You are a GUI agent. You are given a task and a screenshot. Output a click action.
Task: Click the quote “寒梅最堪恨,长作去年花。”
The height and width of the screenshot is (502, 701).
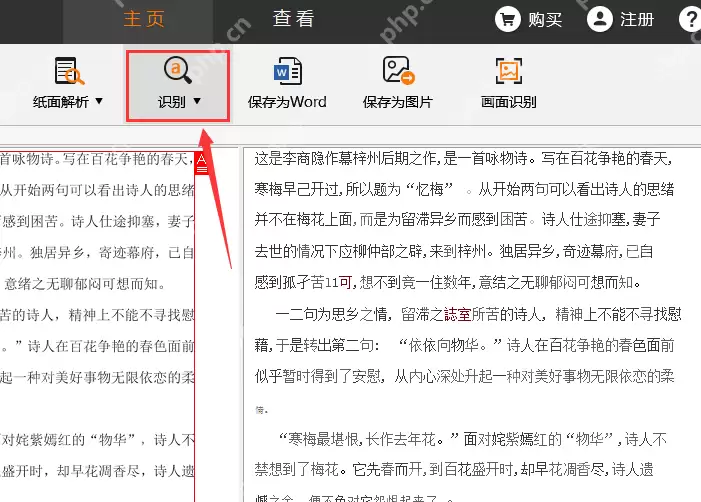[x=368, y=439]
